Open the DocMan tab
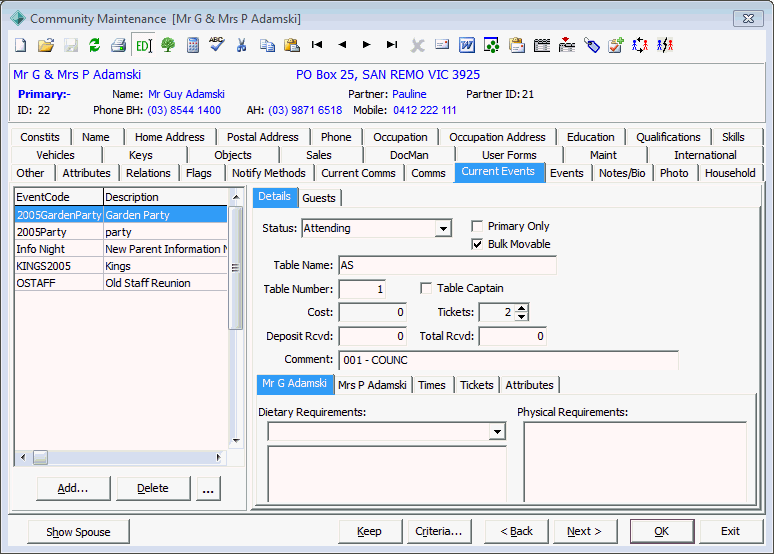 pyautogui.click(x=409, y=155)
